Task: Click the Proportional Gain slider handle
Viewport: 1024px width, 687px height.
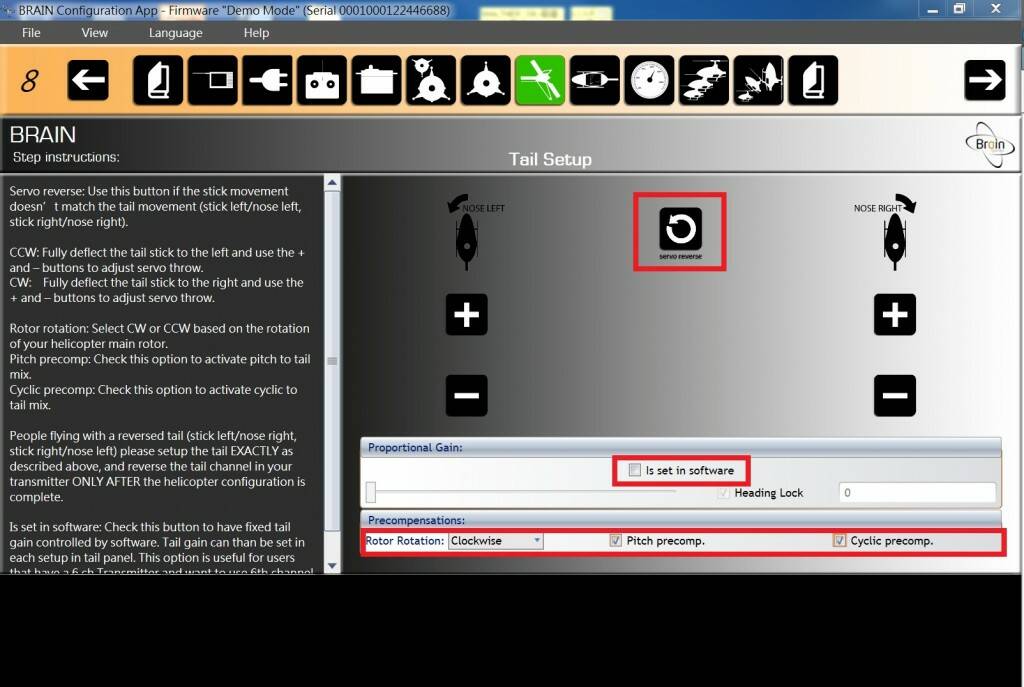Action: tap(371, 492)
